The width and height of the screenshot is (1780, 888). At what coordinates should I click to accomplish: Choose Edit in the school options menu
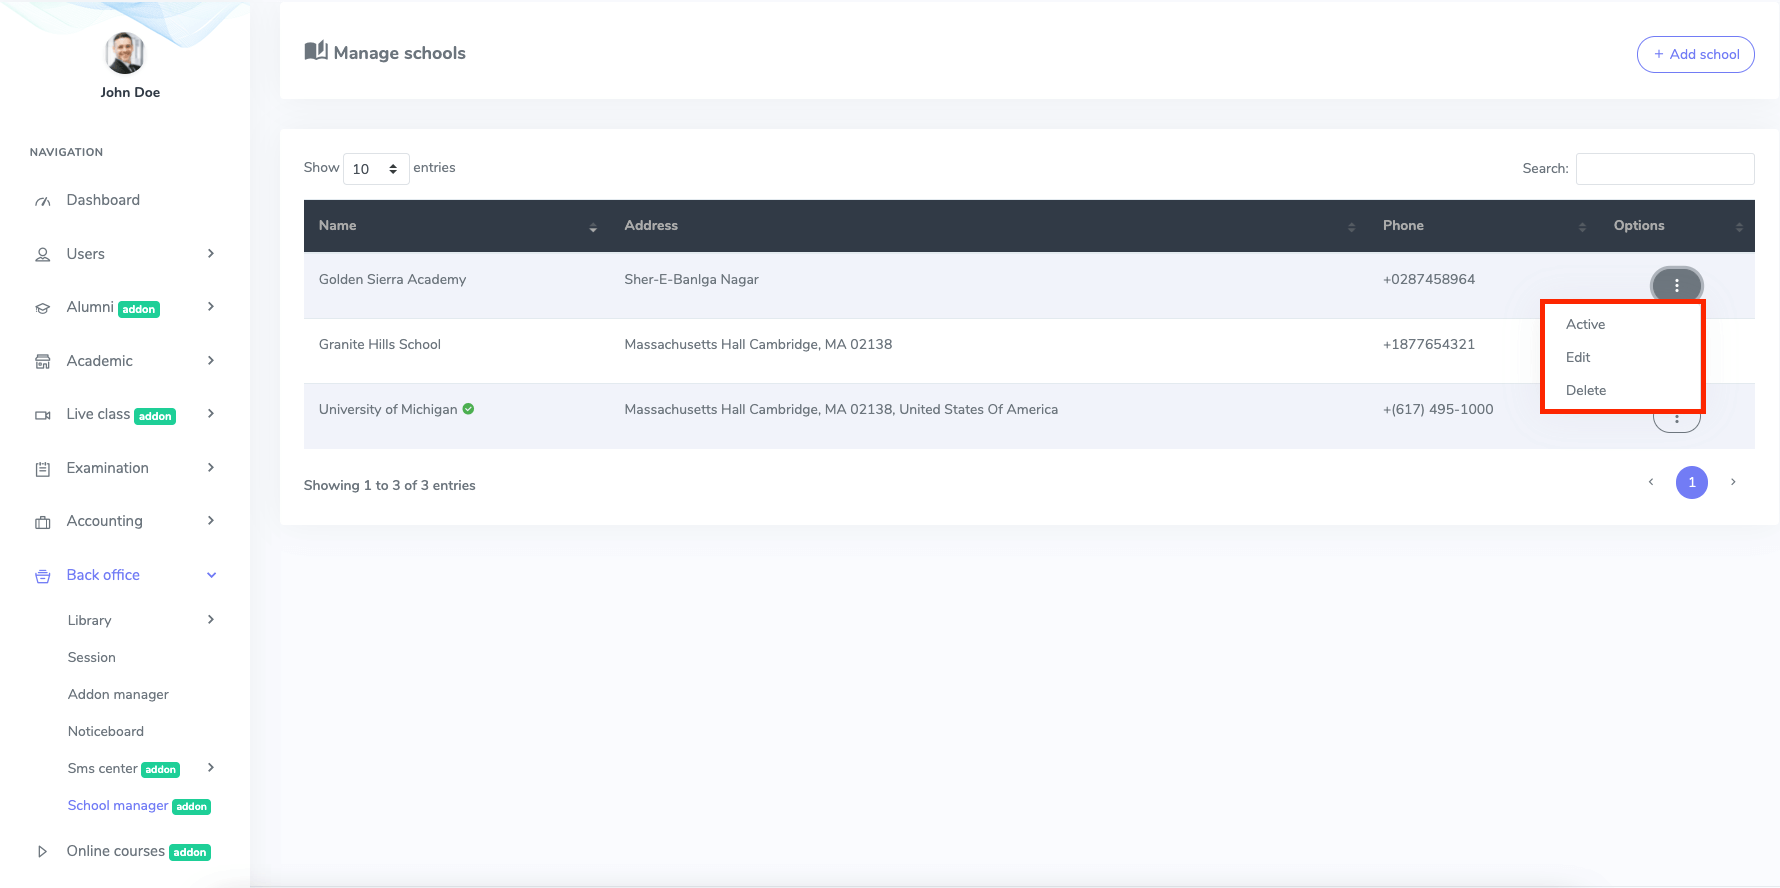(1578, 357)
